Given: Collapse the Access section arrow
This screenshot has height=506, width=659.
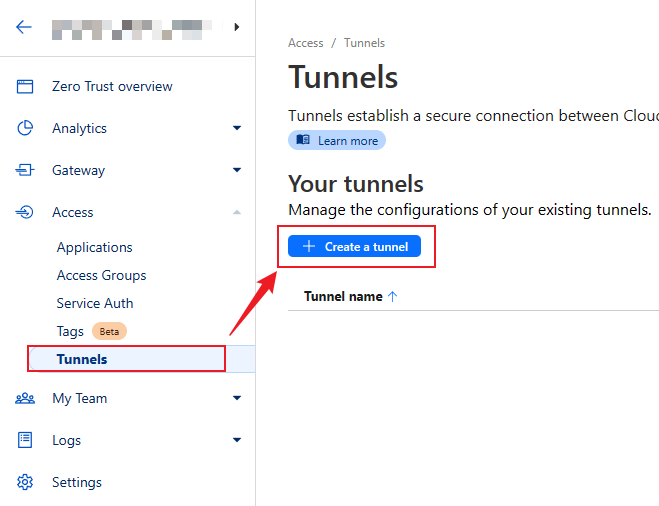Looking at the screenshot, I should [237, 213].
